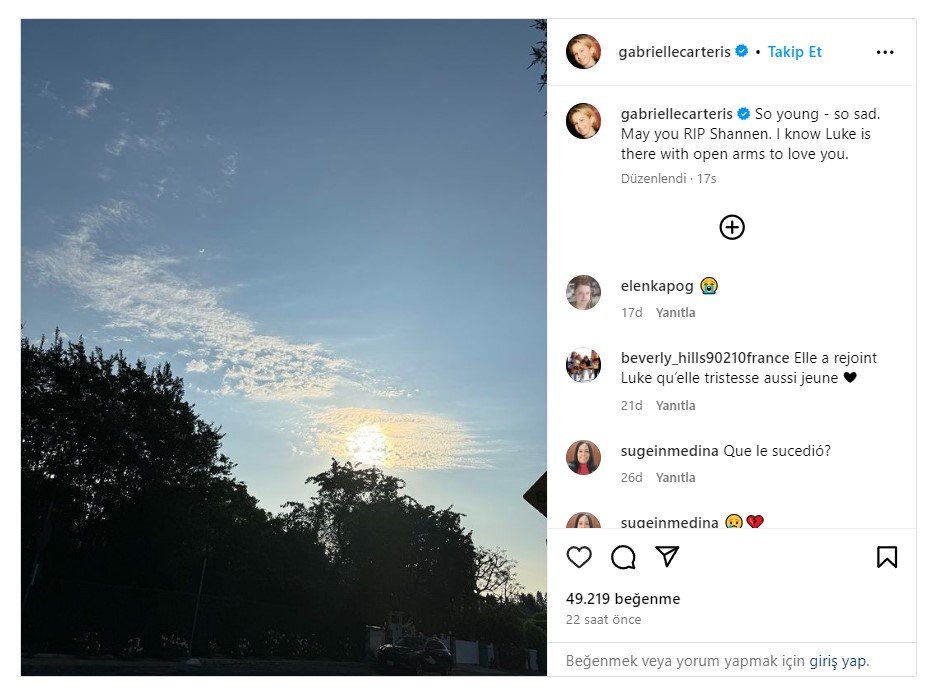Click sugeinmedina's avatar thumbnail
933x695 pixels.
(583, 459)
